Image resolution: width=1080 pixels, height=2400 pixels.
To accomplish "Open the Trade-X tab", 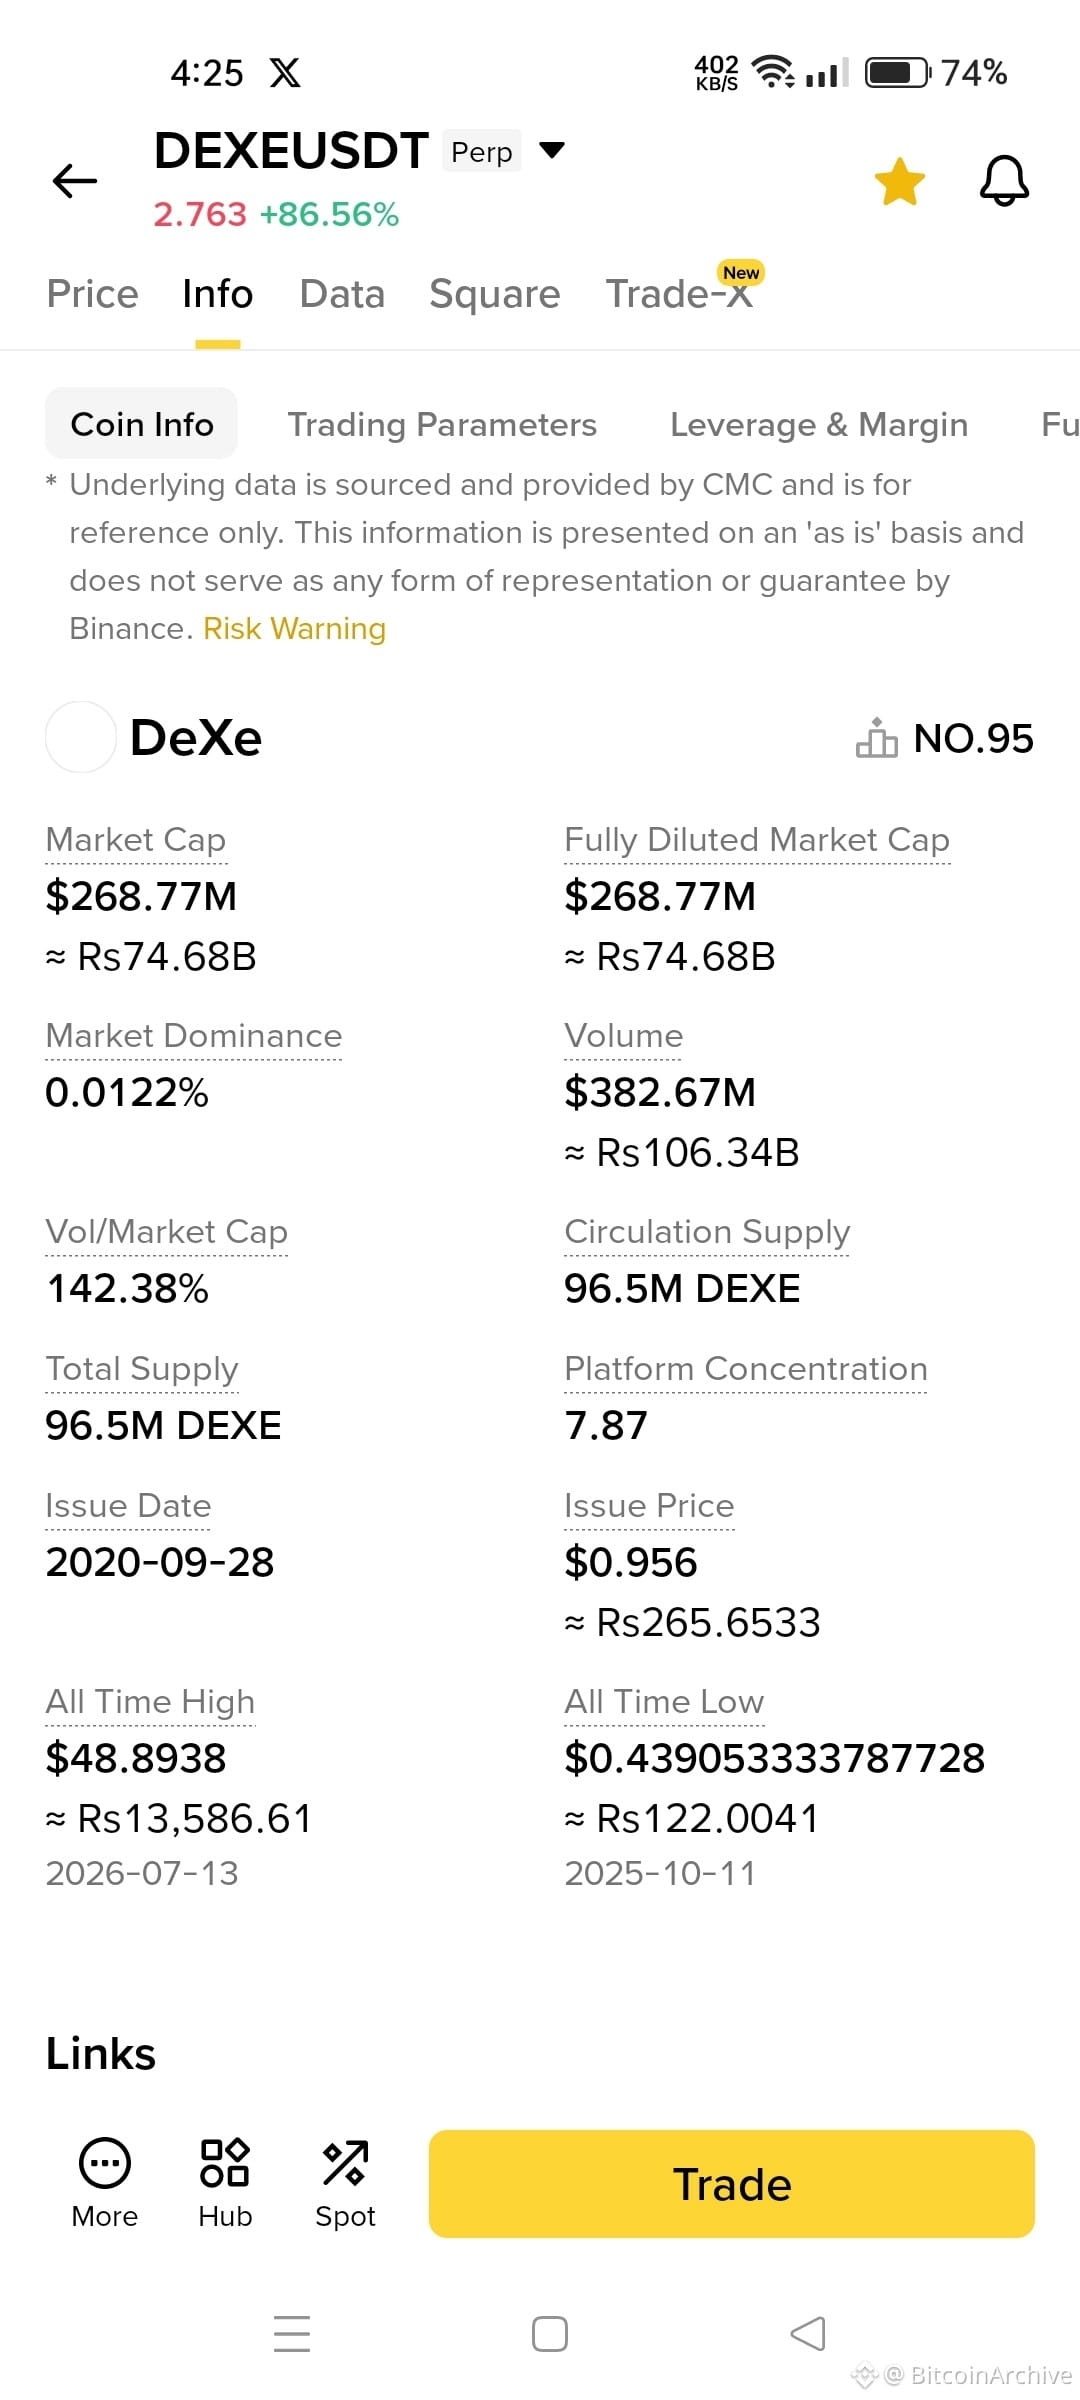I will [x=680, y=294].
